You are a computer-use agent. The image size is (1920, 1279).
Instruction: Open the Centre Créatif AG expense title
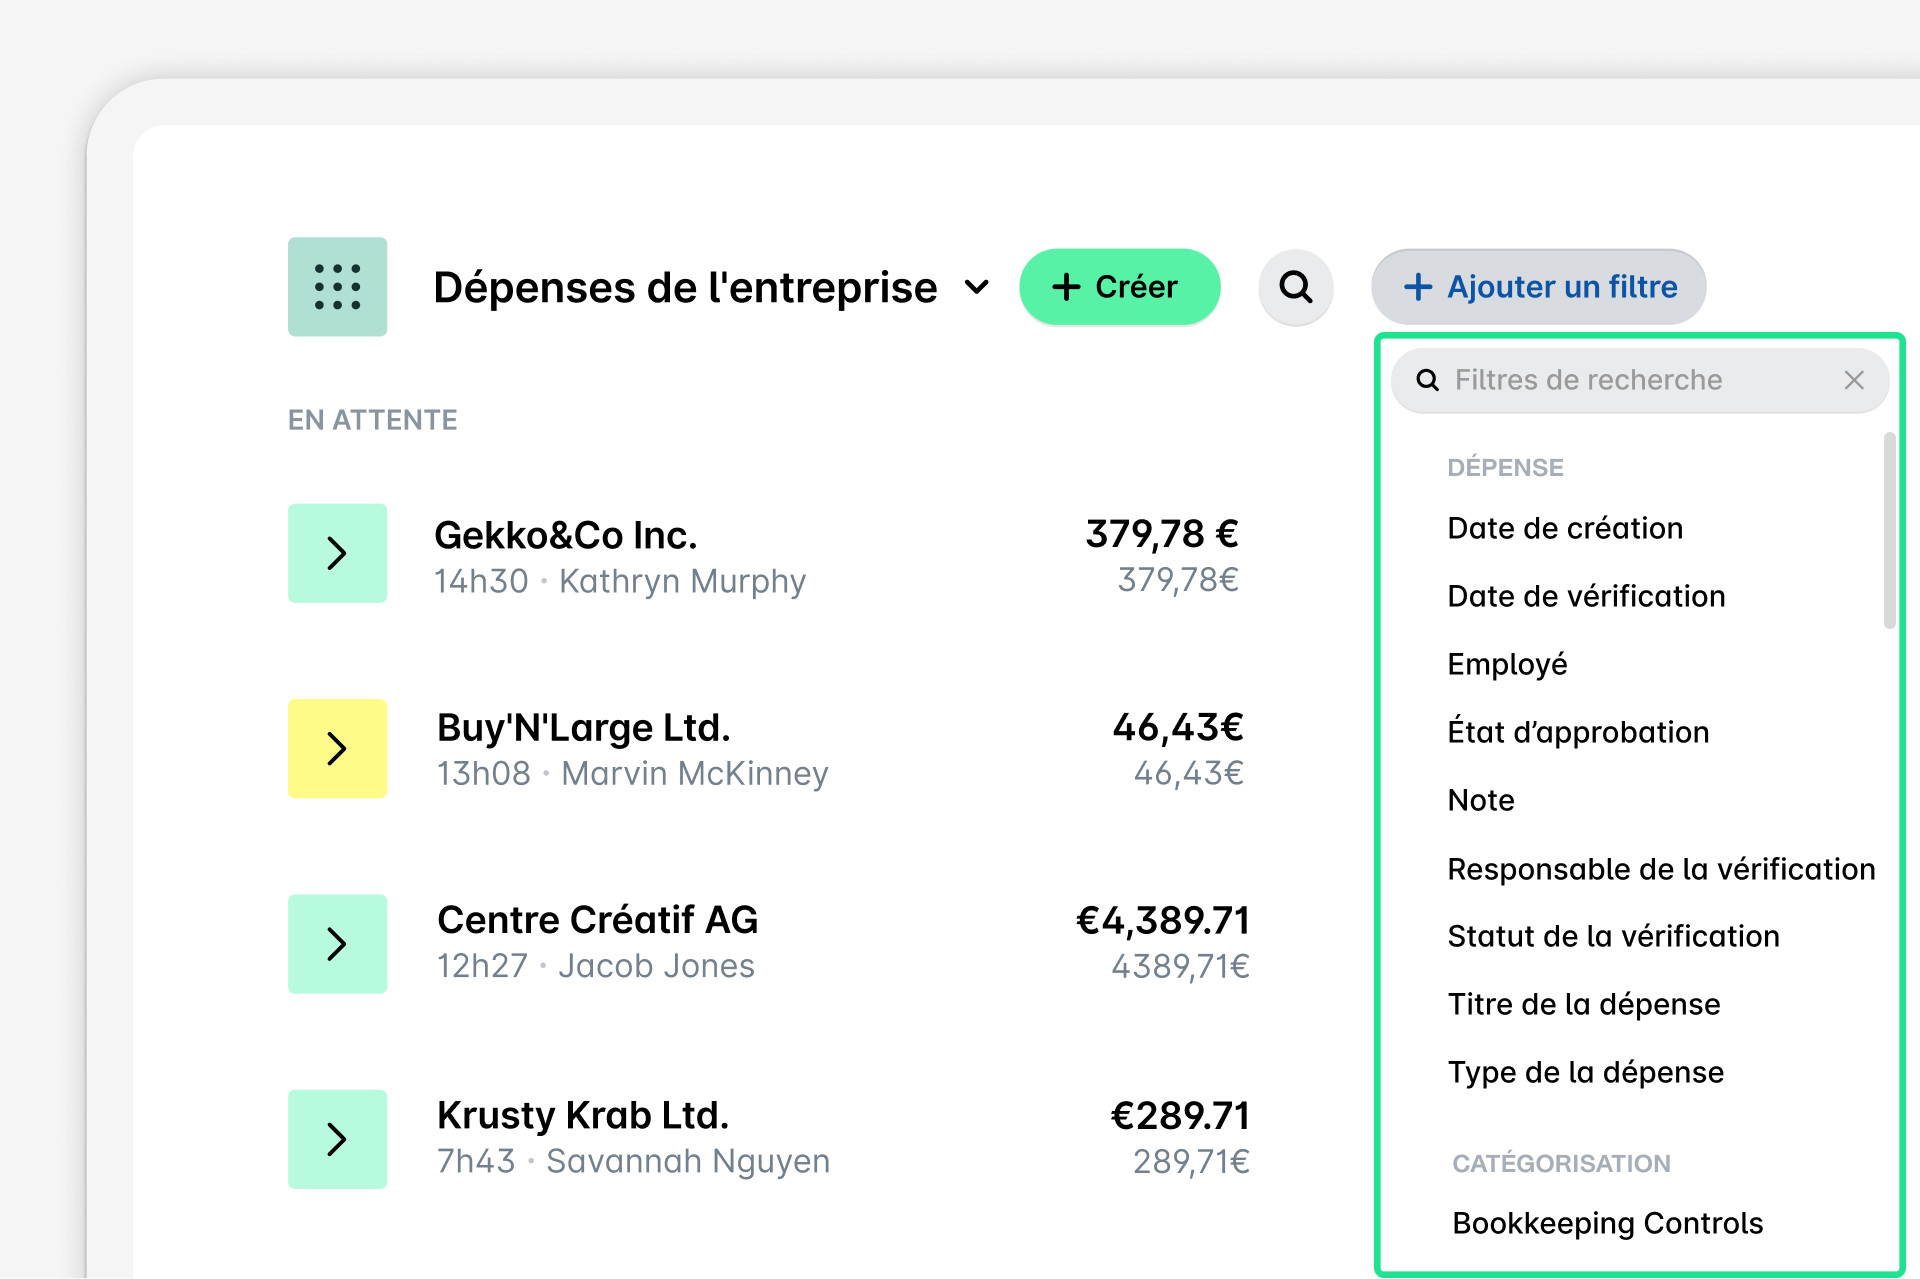coord(597,920)
